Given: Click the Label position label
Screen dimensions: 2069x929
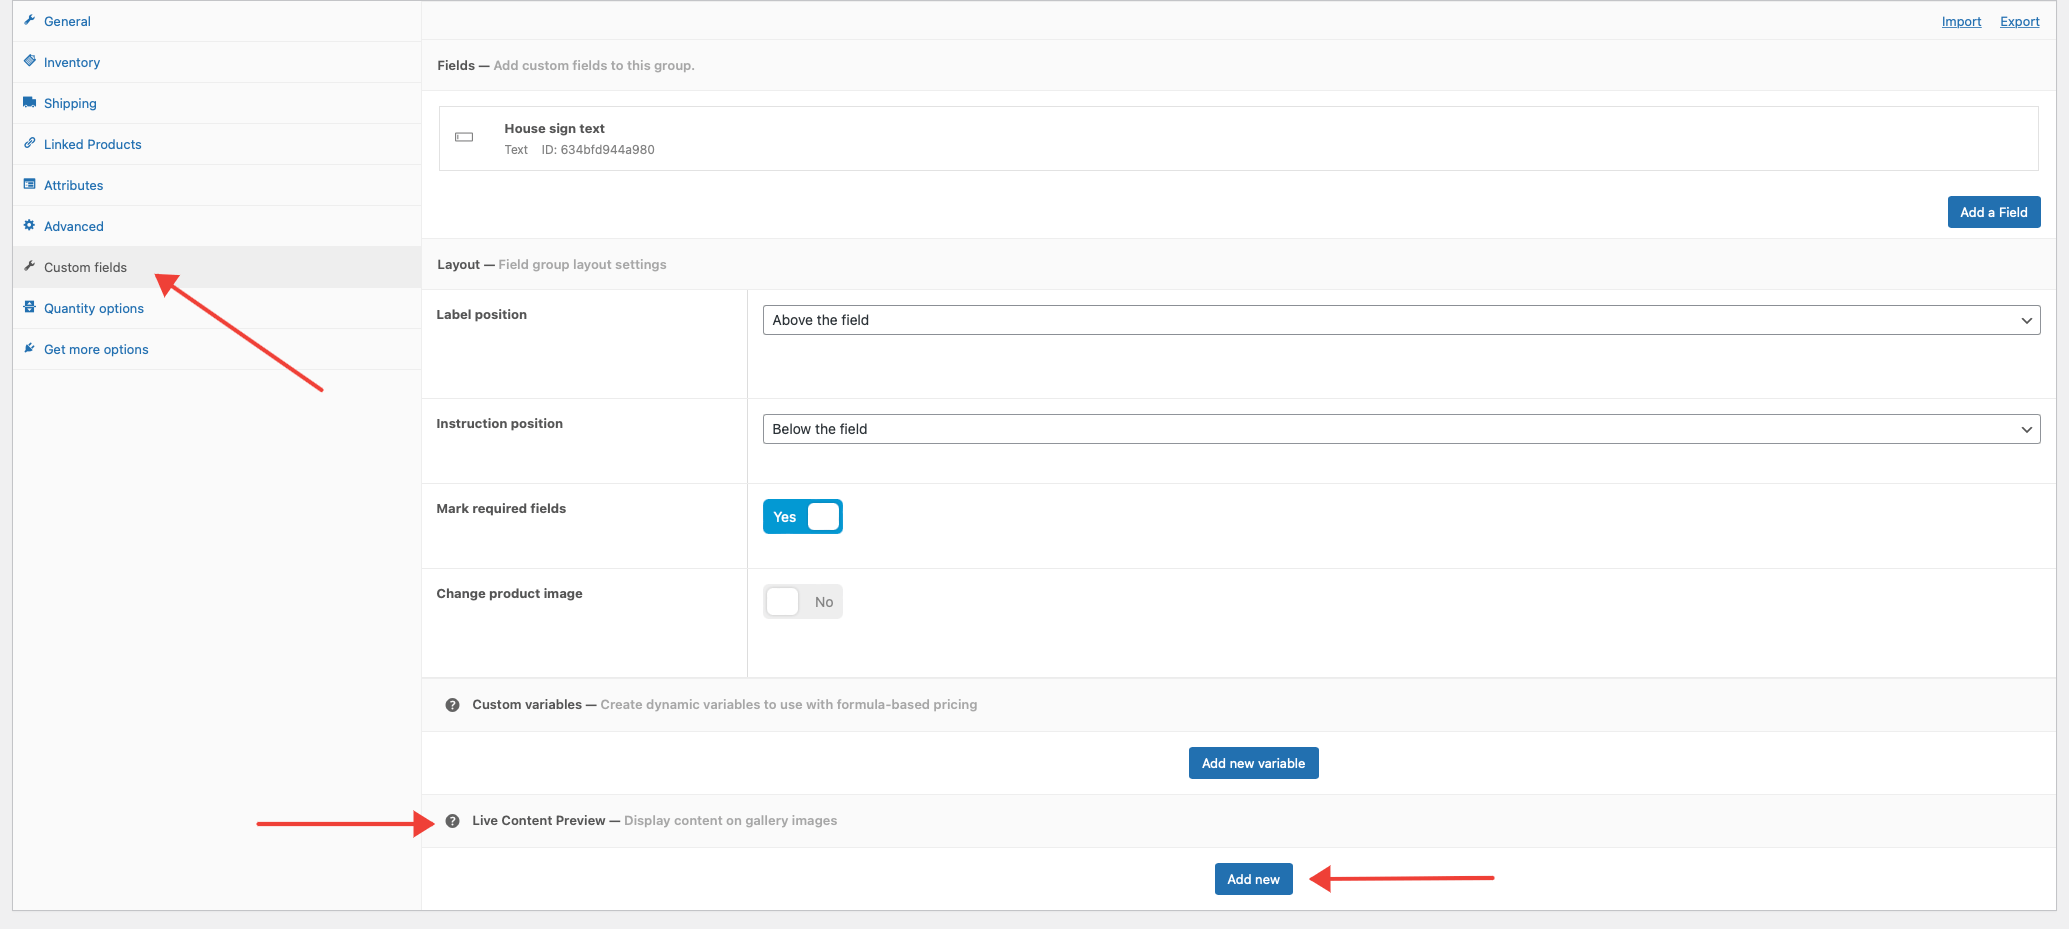Looking at the screenshot, I should 481,314.
